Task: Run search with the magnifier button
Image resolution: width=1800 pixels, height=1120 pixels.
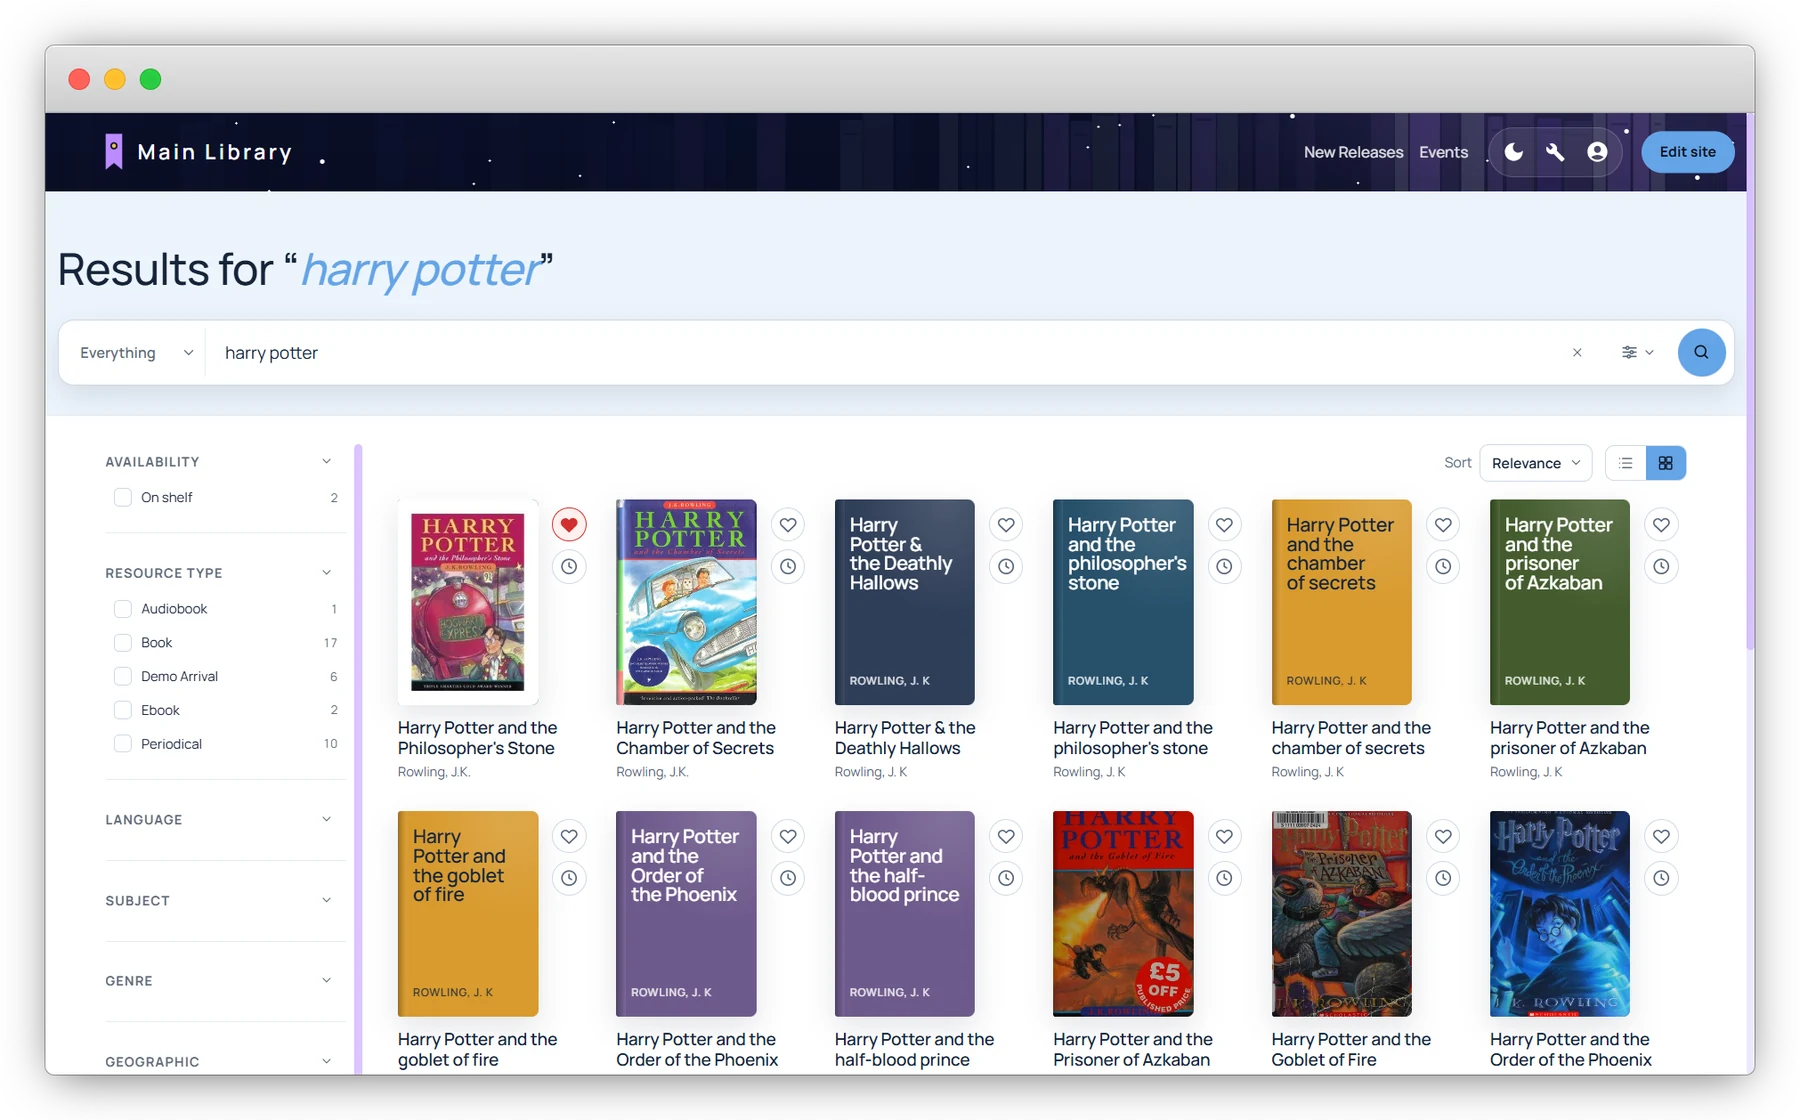Action: [x=1701, y=353]
